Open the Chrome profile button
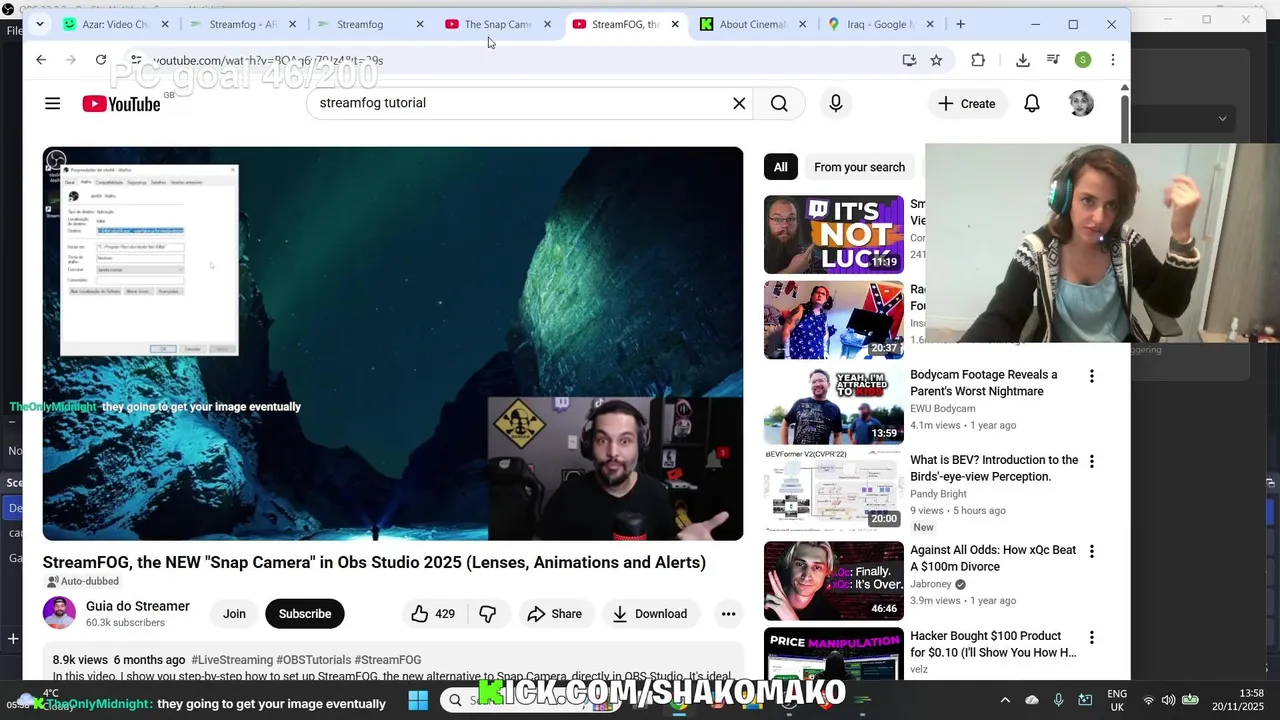The image size is (1280, 720). click(1083, 60)
